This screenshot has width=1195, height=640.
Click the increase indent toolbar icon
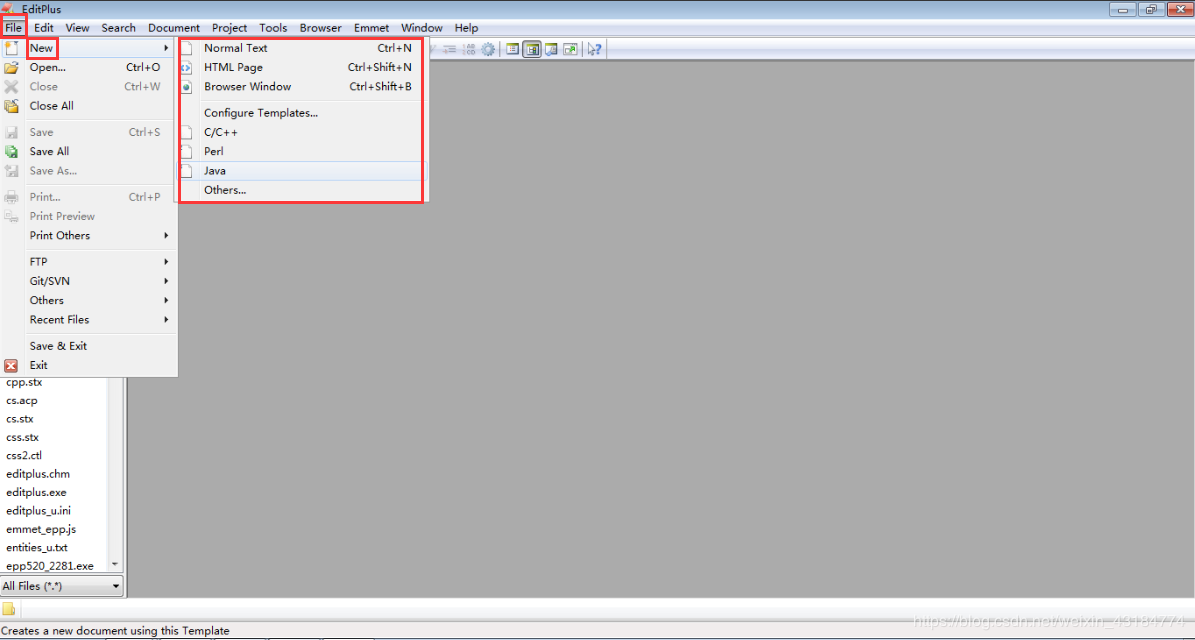point(450,50)
